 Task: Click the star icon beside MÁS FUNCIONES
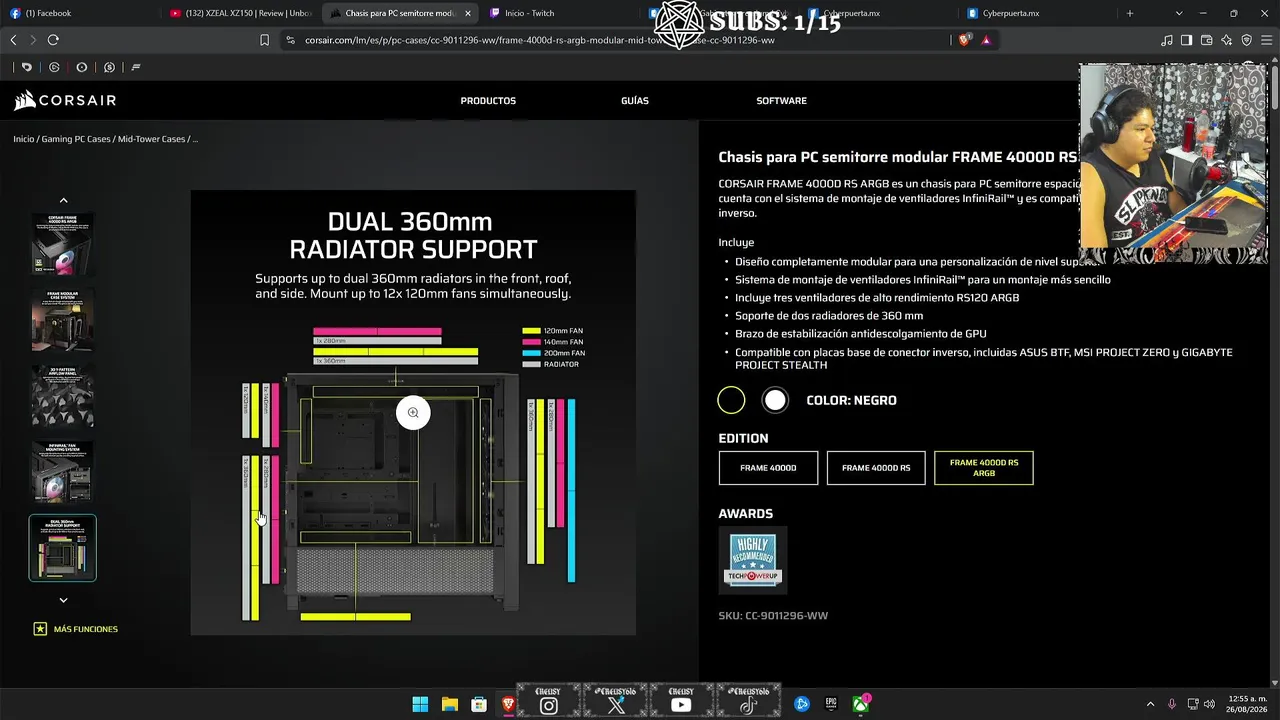[x=40, y=629]
